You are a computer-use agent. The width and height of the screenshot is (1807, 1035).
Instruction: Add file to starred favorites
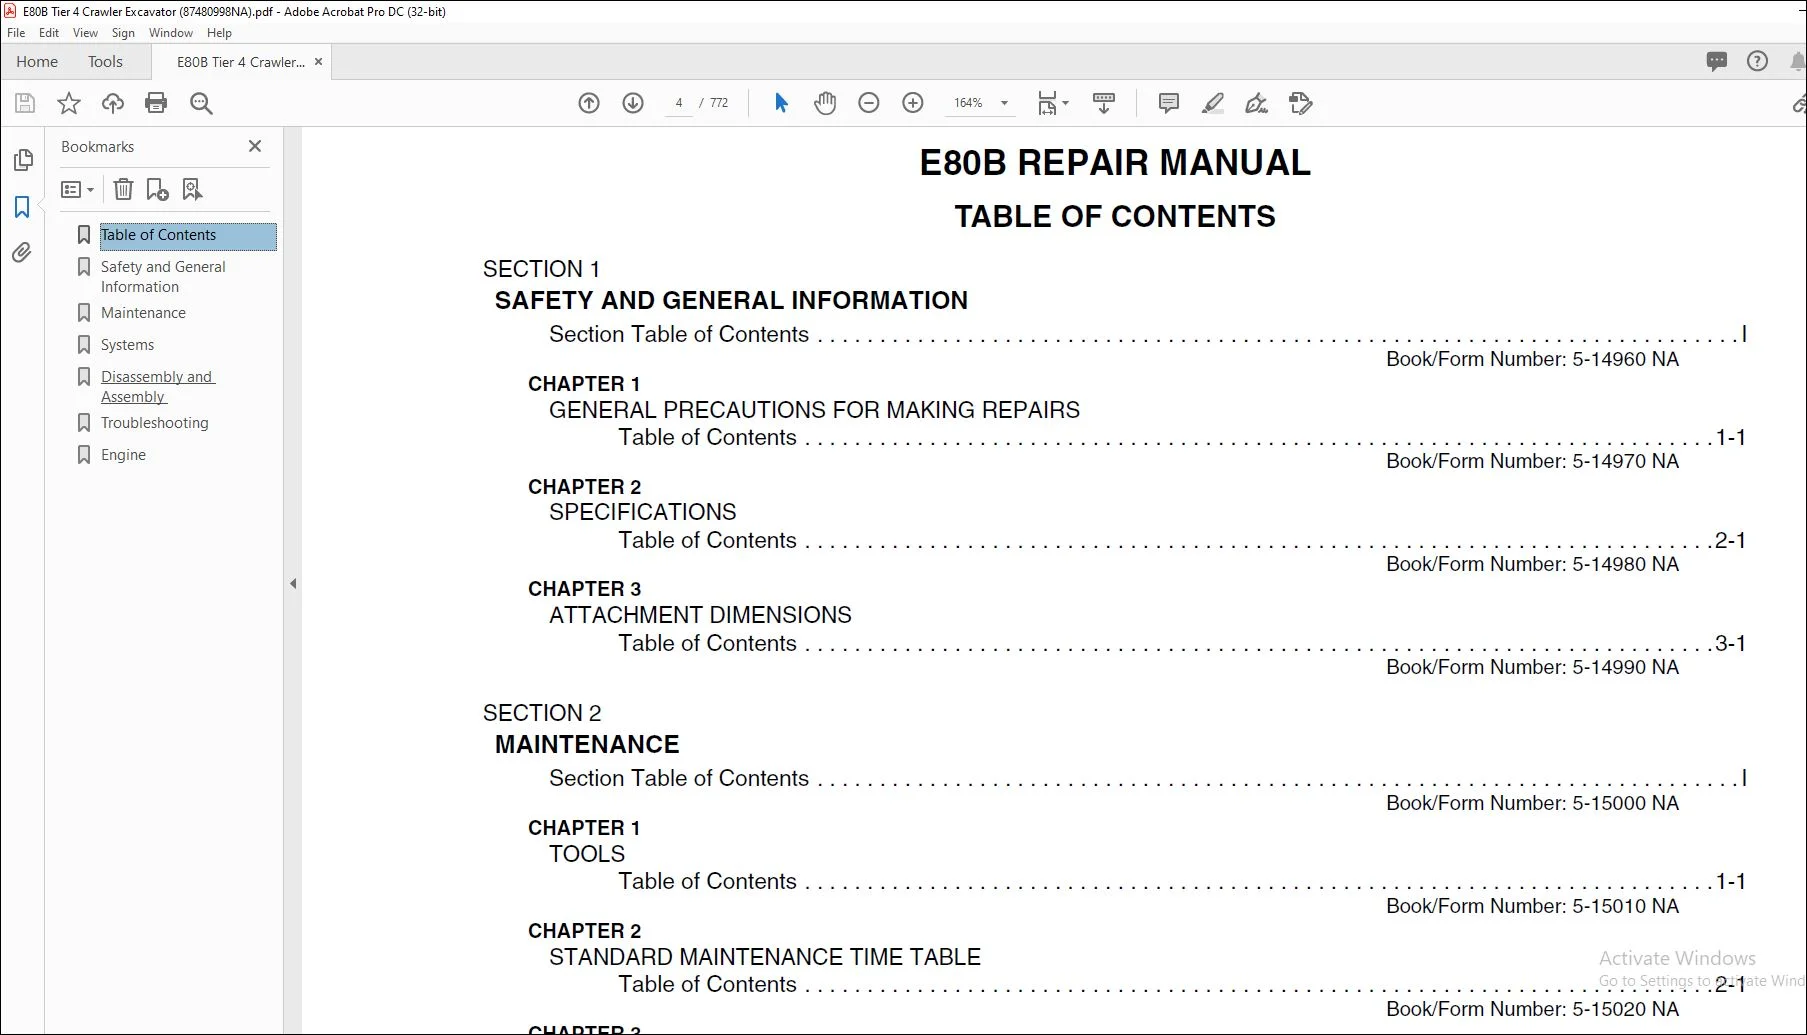click(x=69, y=103)
